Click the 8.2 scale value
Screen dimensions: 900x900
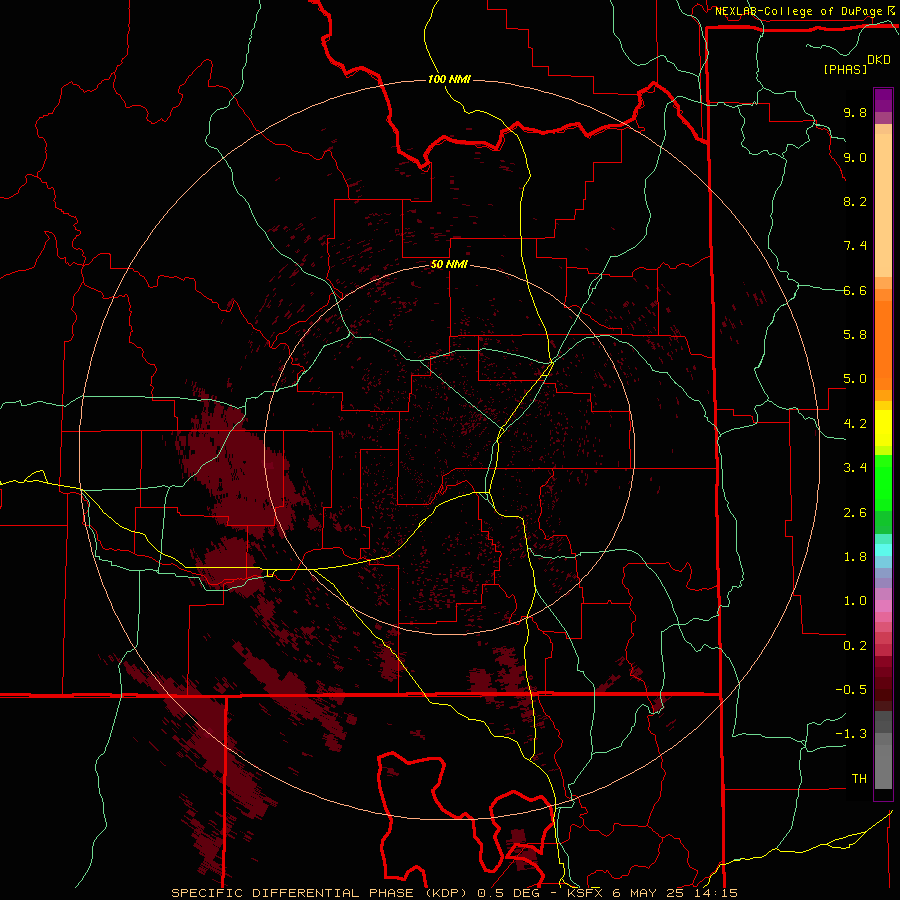pos(855,201)
